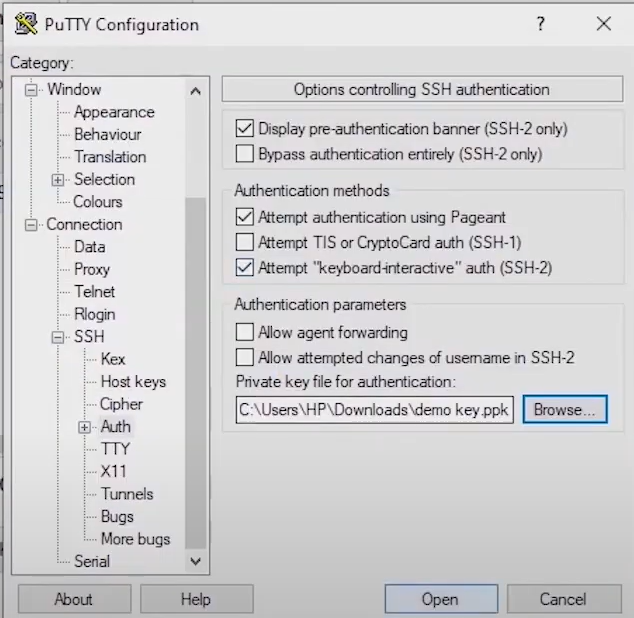This screenshot has height=618, width=634.
Task: Select Cipher category
Action: 121,404
